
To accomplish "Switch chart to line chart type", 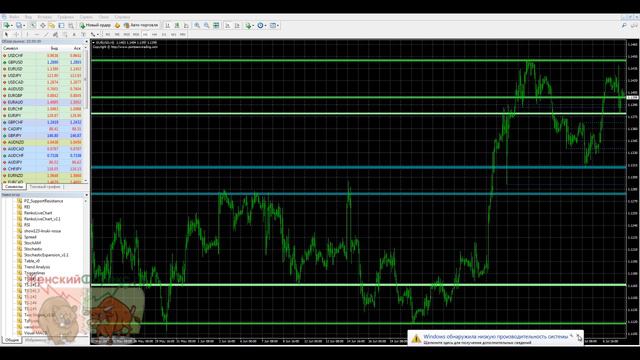I will 186,25.
